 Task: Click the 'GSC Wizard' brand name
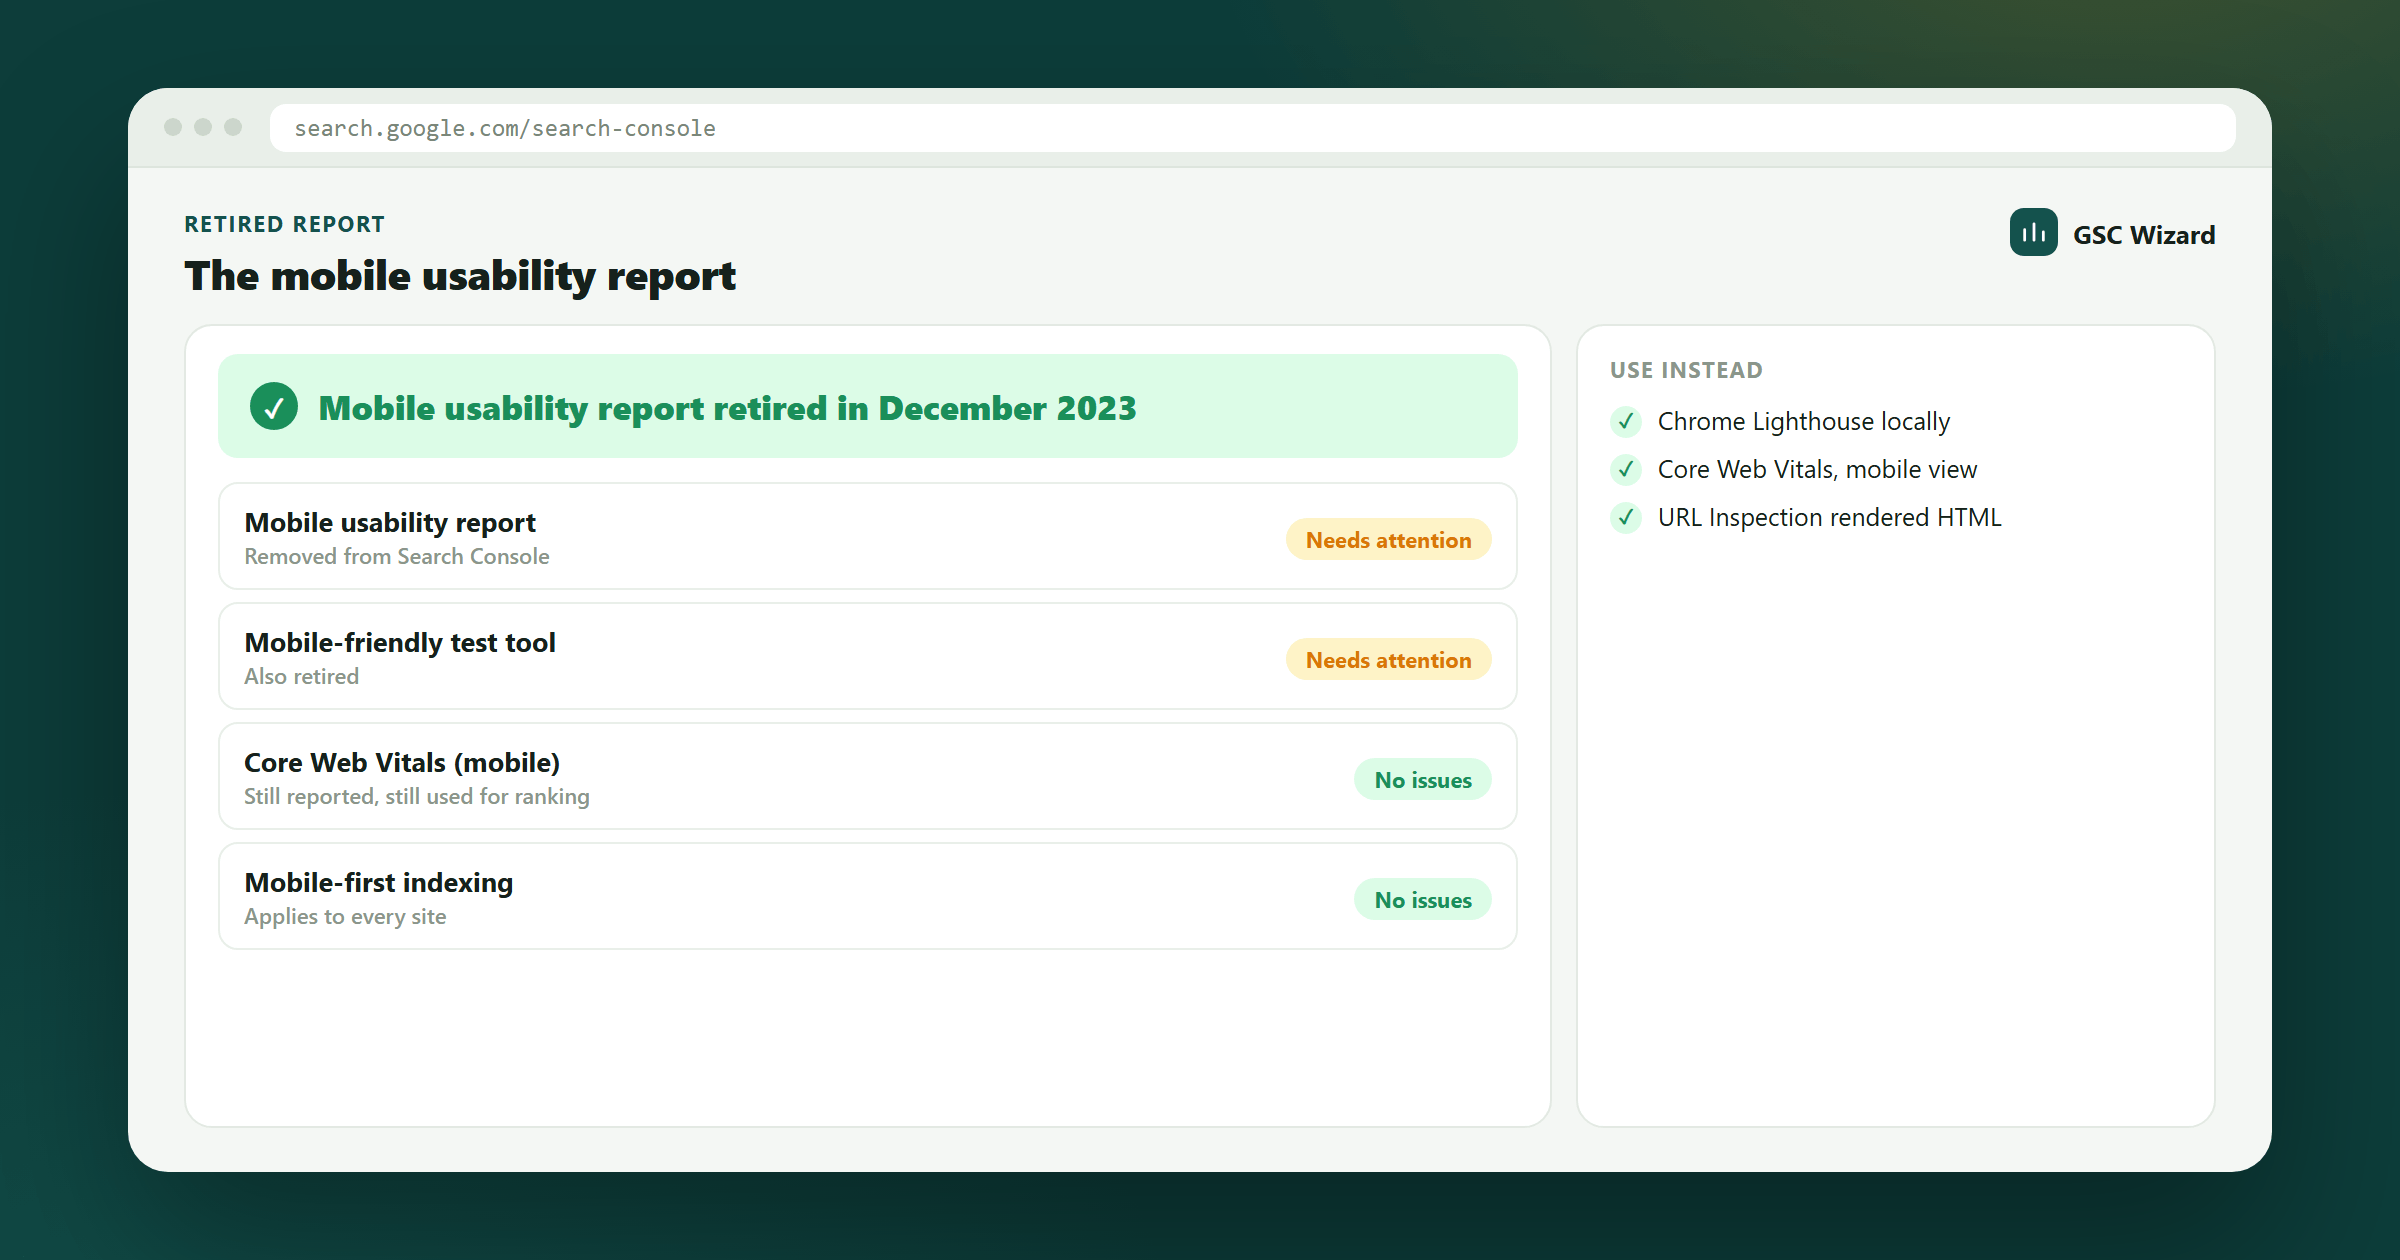(2144, 235)
